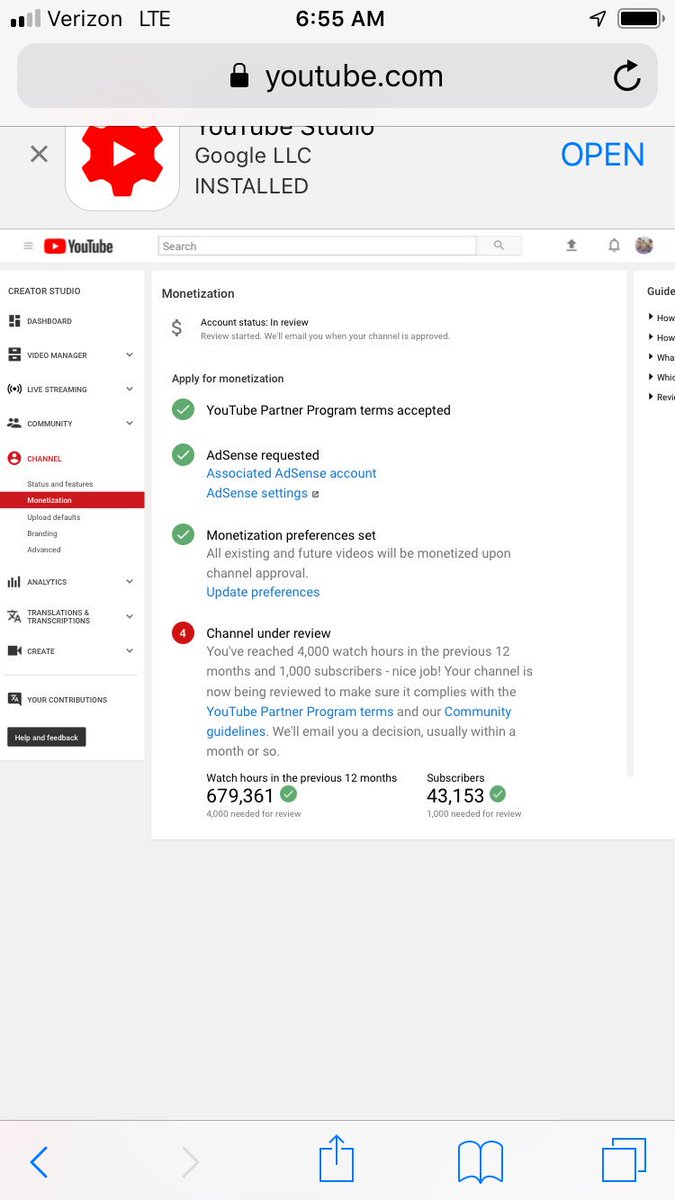Tap the youtube.com address bar

(337, 76)
